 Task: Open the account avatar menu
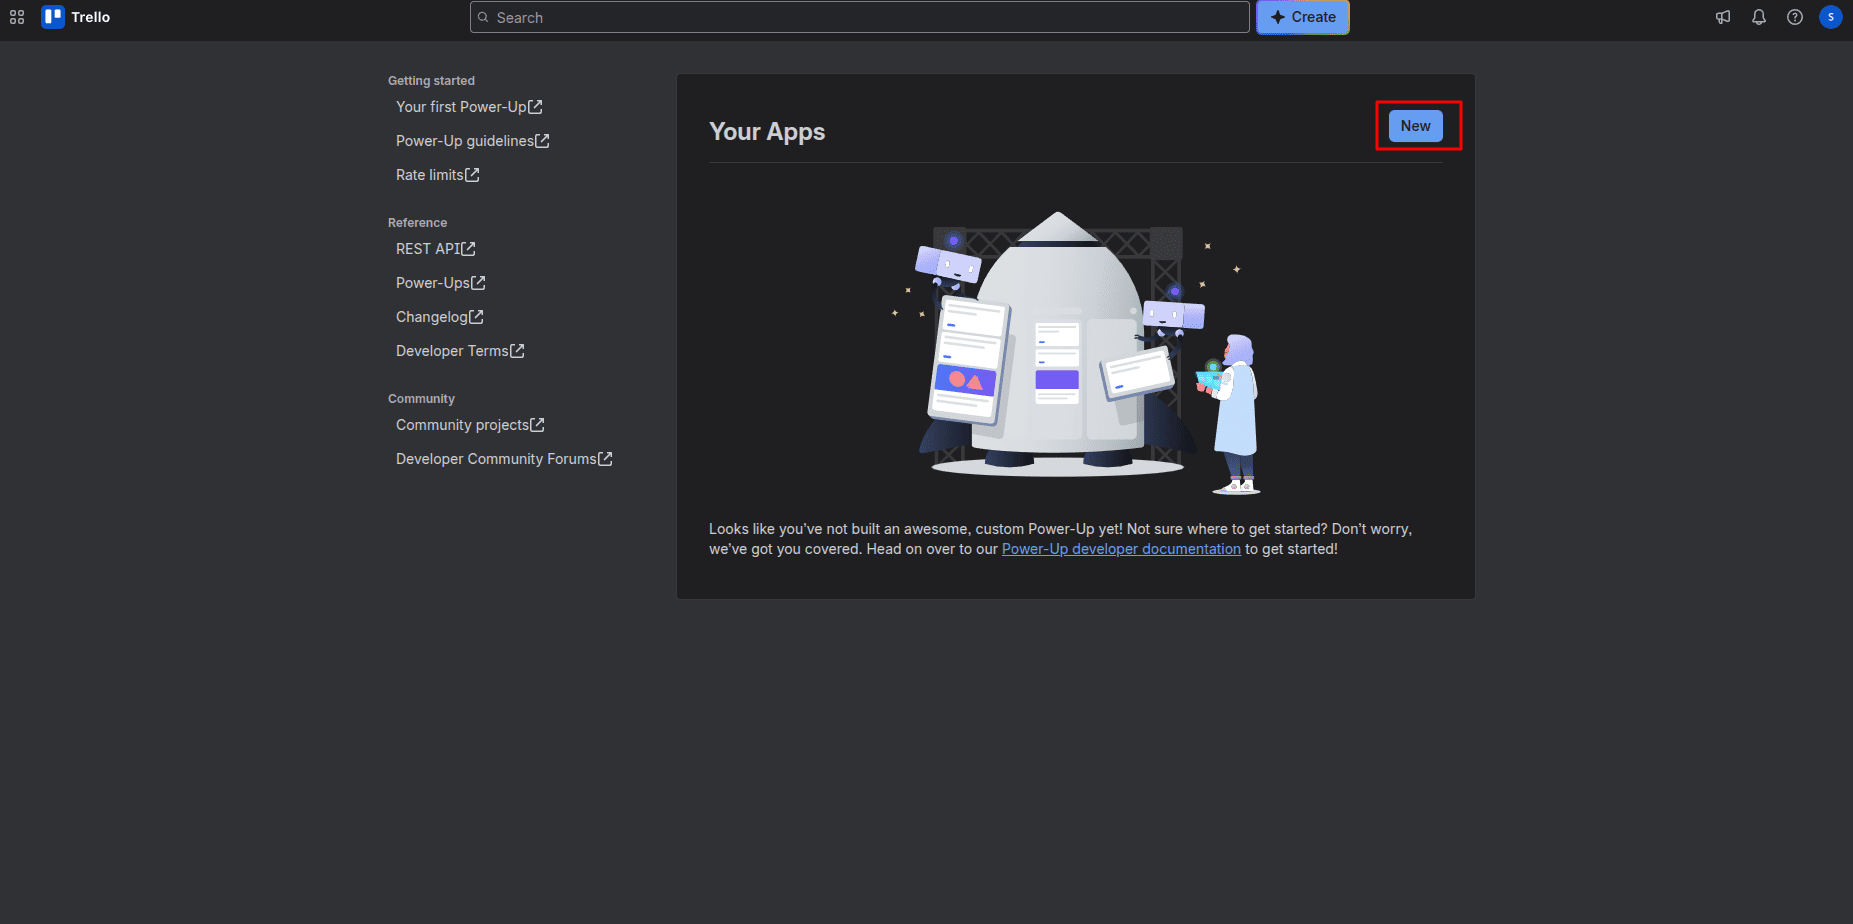click(x=1831, y=17)
